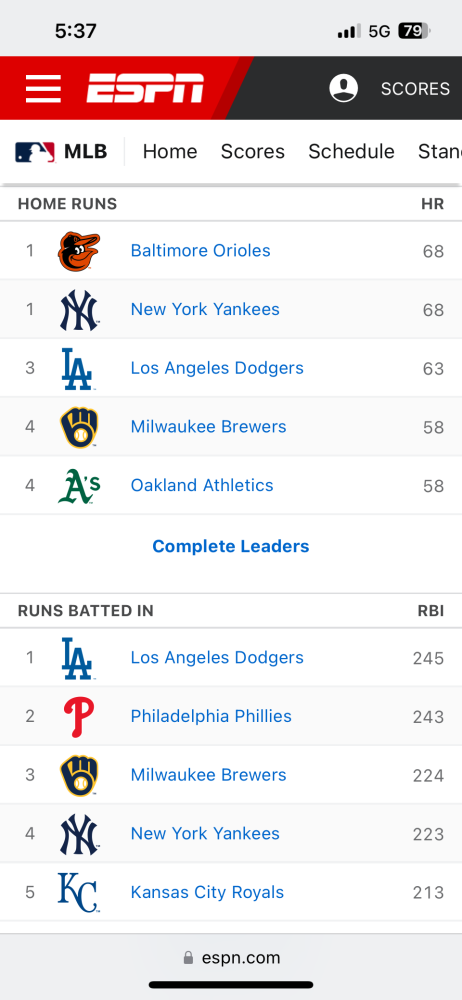The width and height of the screenshot is (462, 1000).
Task: Tap the espn.com address bar
Action: tap(231, 958)
